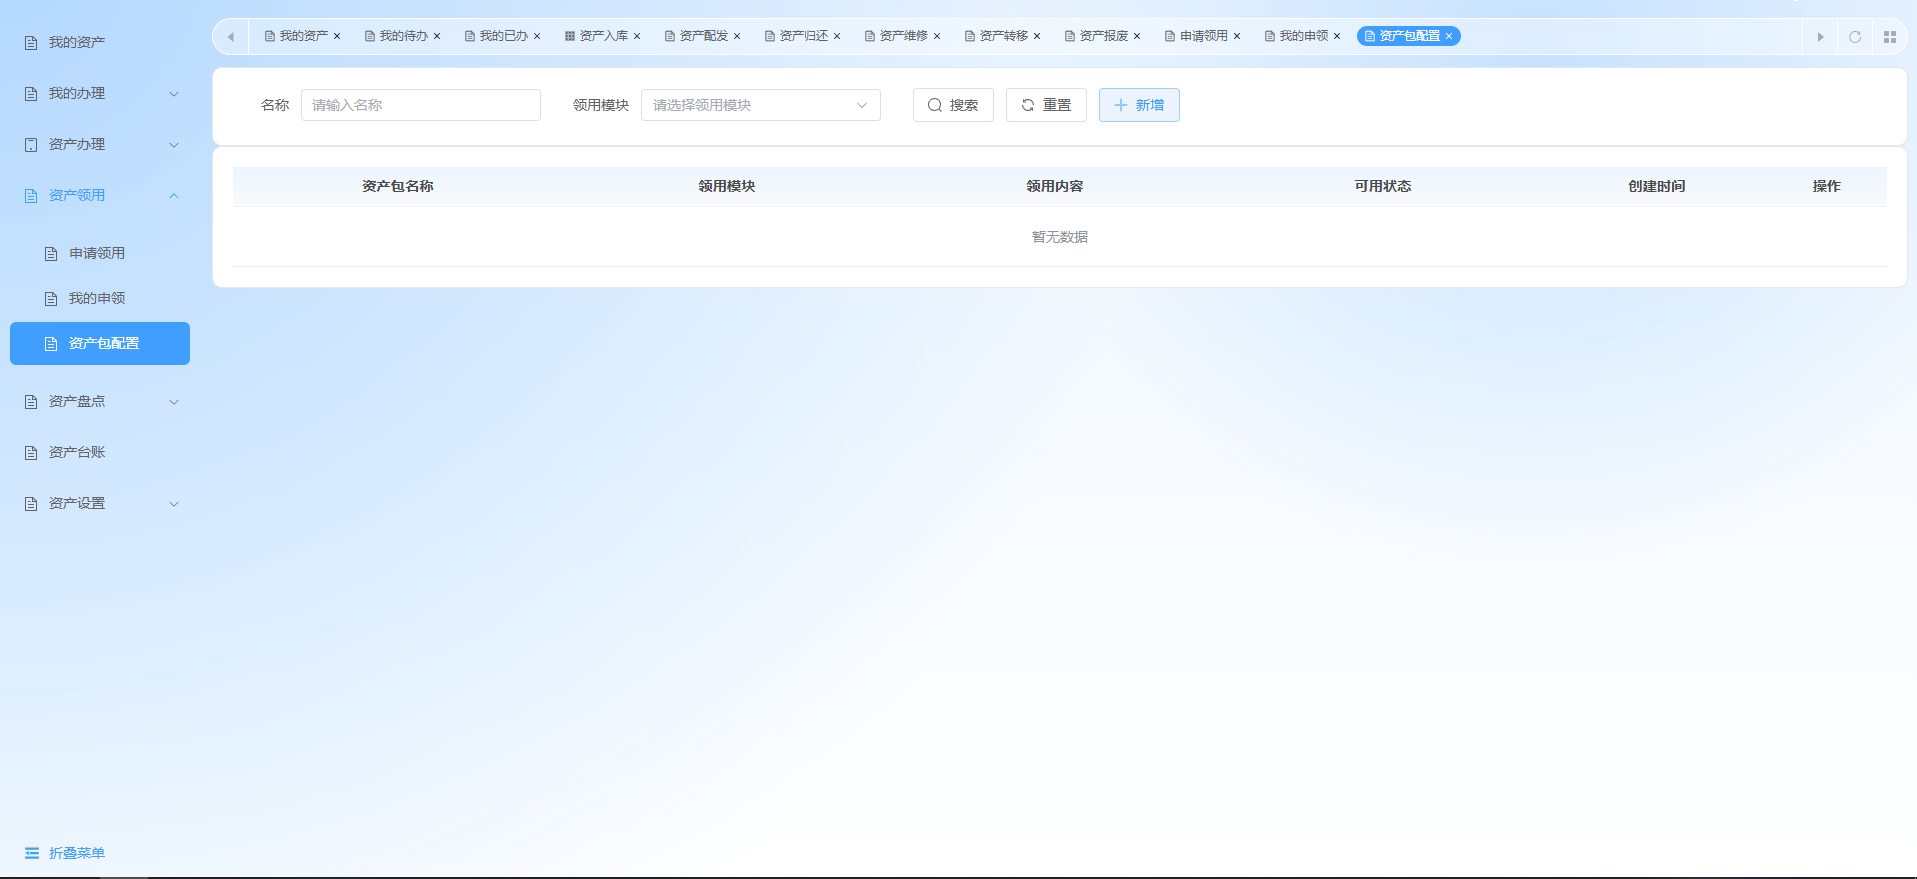Viewport: 1917px width, 879px height.
Task: Expand the 我的办理 sidebar chevron
Action: pos(174,94)
